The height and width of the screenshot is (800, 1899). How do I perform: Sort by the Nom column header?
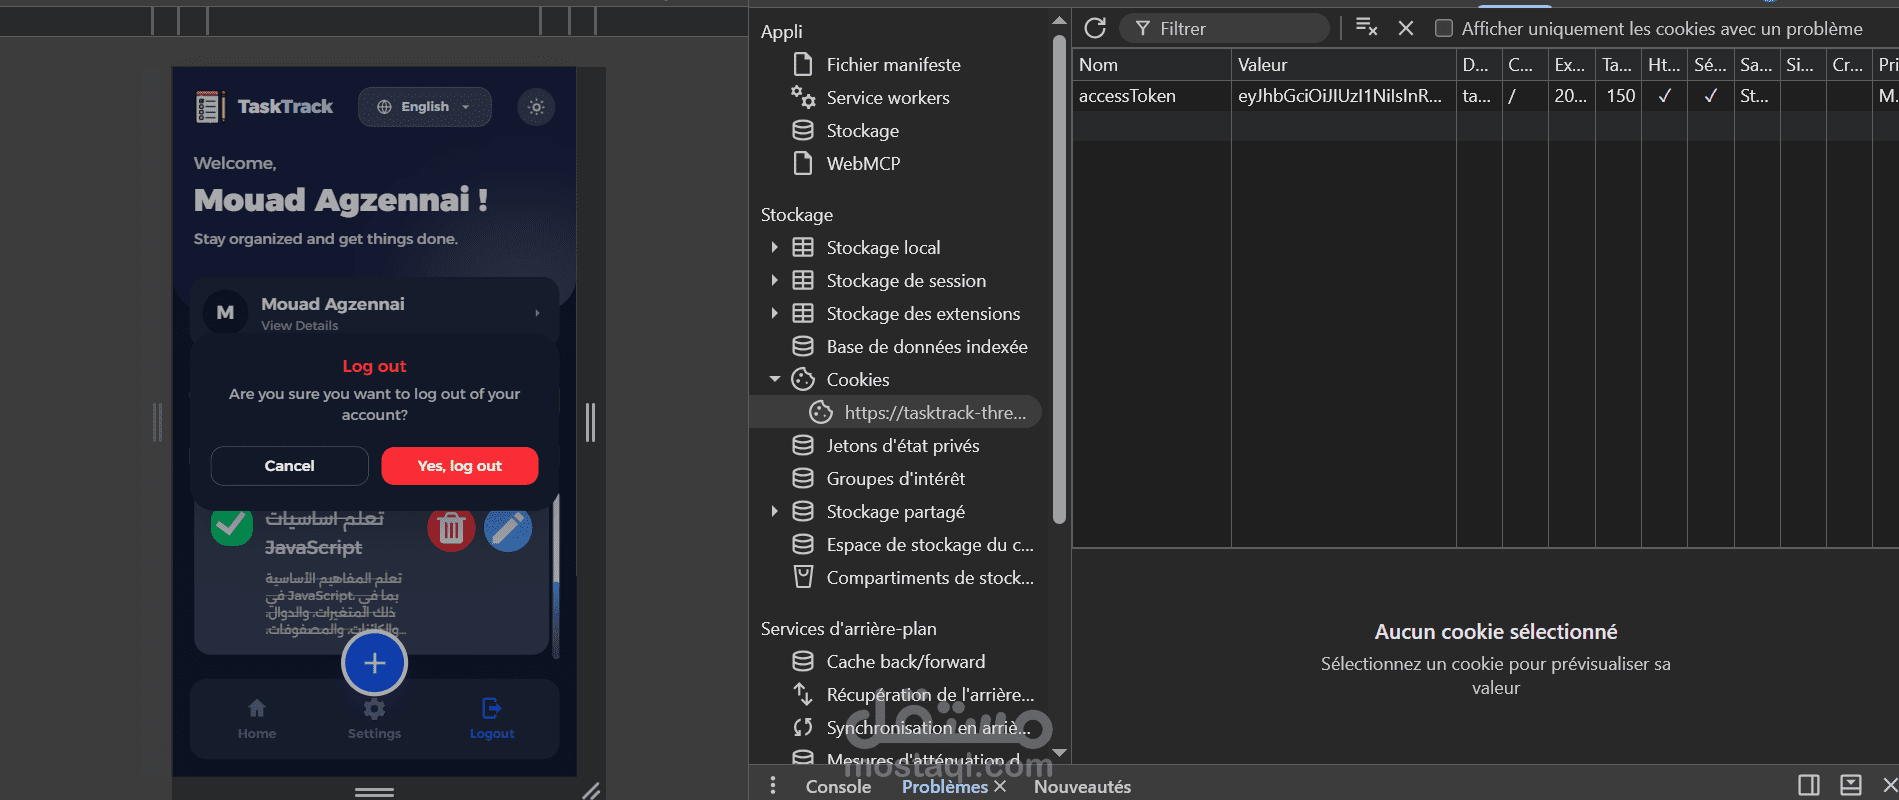[1152, 65]
